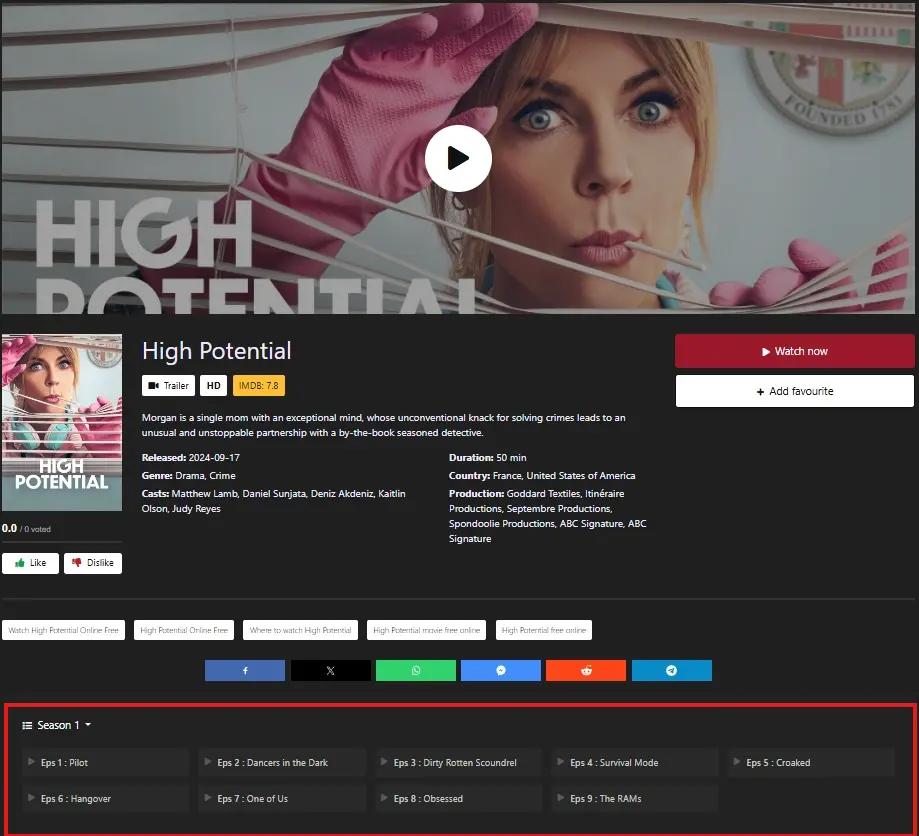
Task: Open cast member Judy Reyes
Action: tap(196, 509)
